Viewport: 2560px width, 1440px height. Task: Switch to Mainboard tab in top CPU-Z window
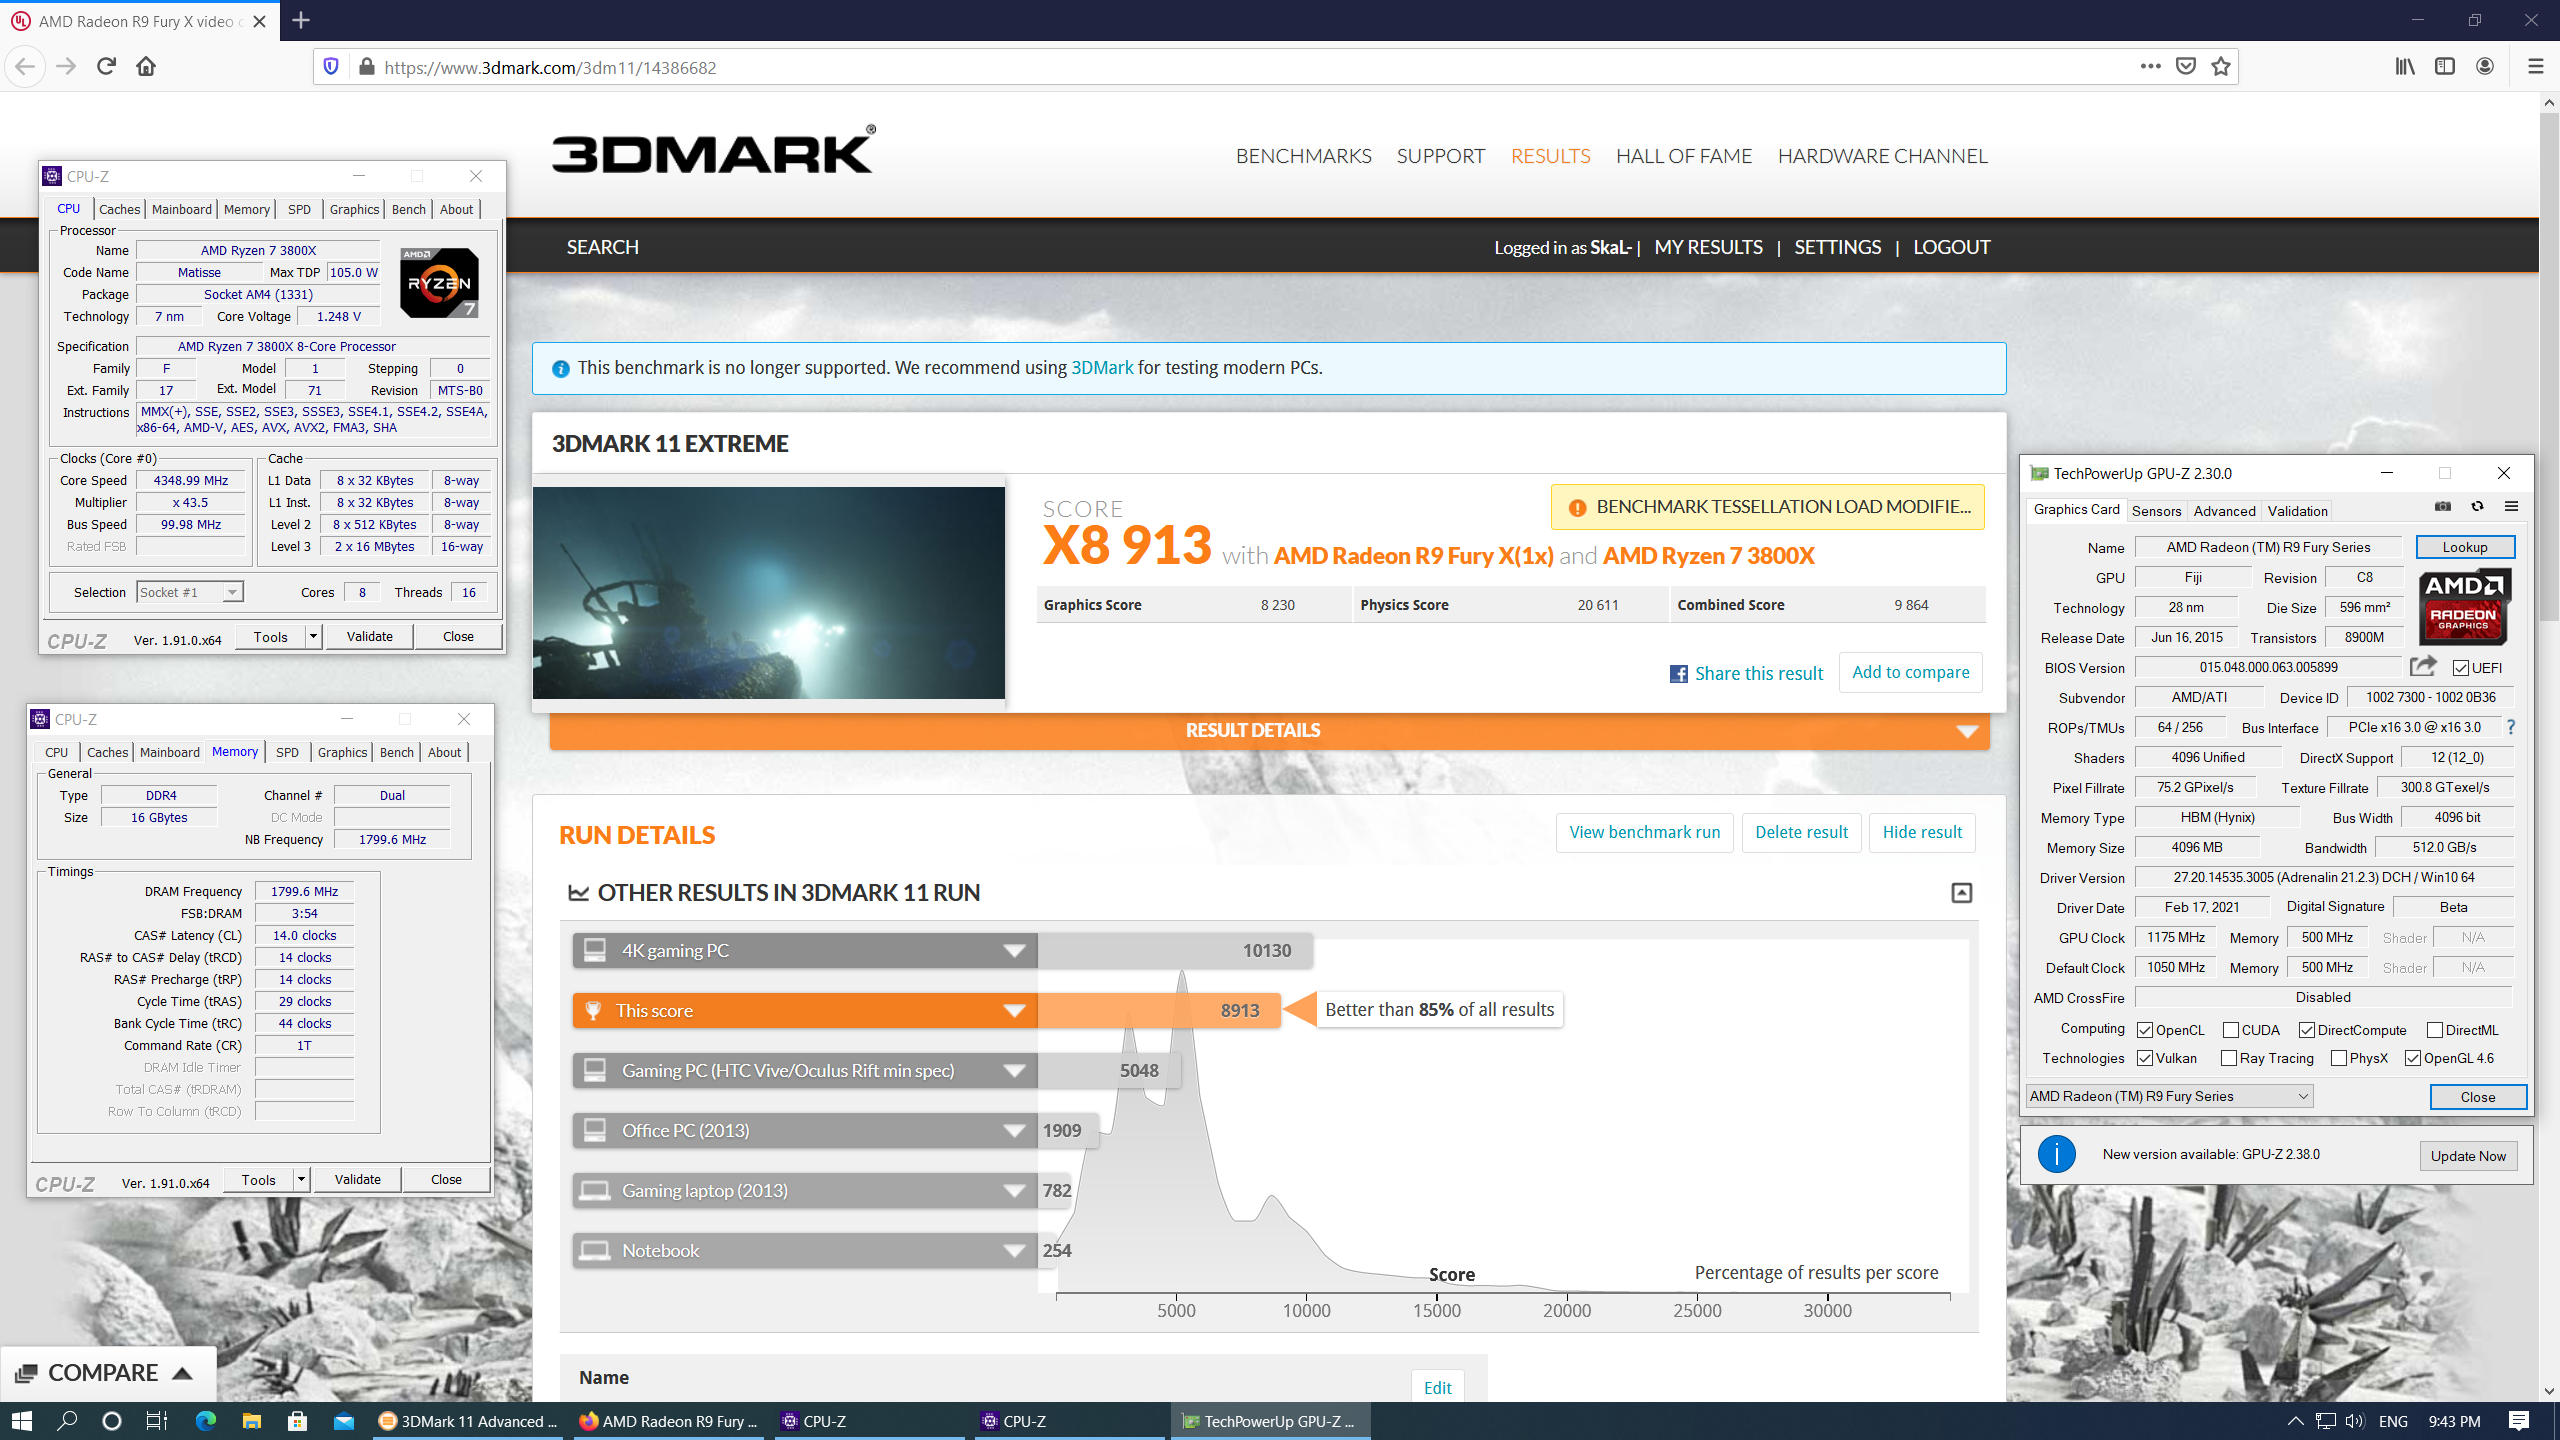[182, 209]
